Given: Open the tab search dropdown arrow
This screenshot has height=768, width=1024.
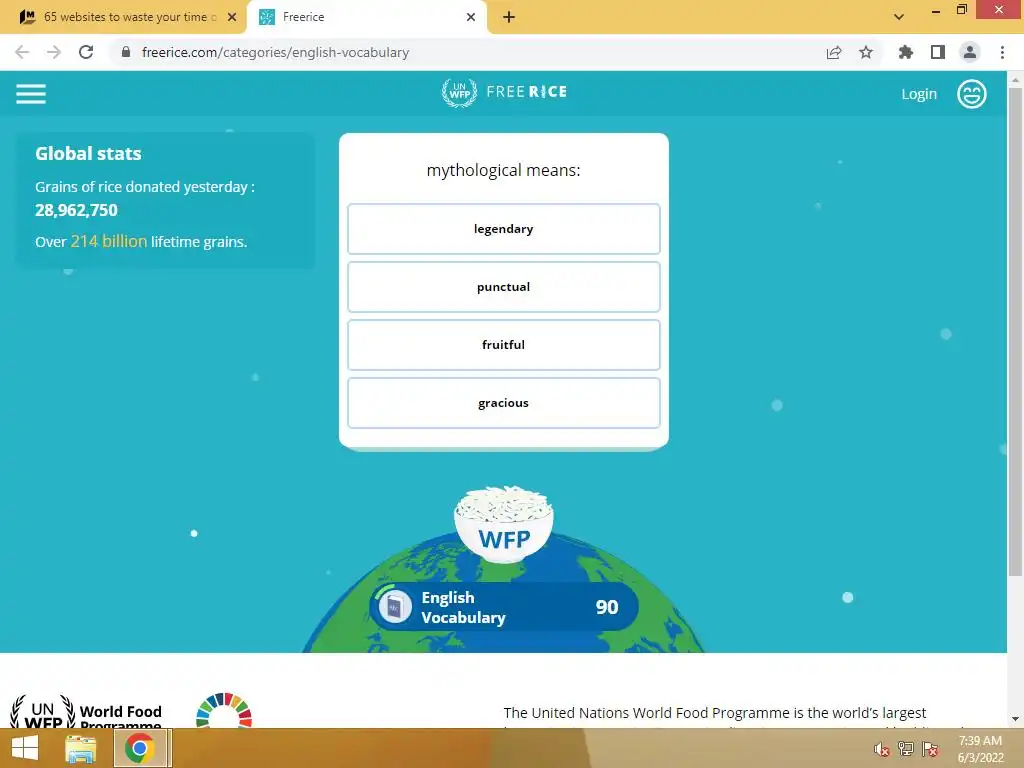Looking at the screenshot, I should (x=899, y=17).
